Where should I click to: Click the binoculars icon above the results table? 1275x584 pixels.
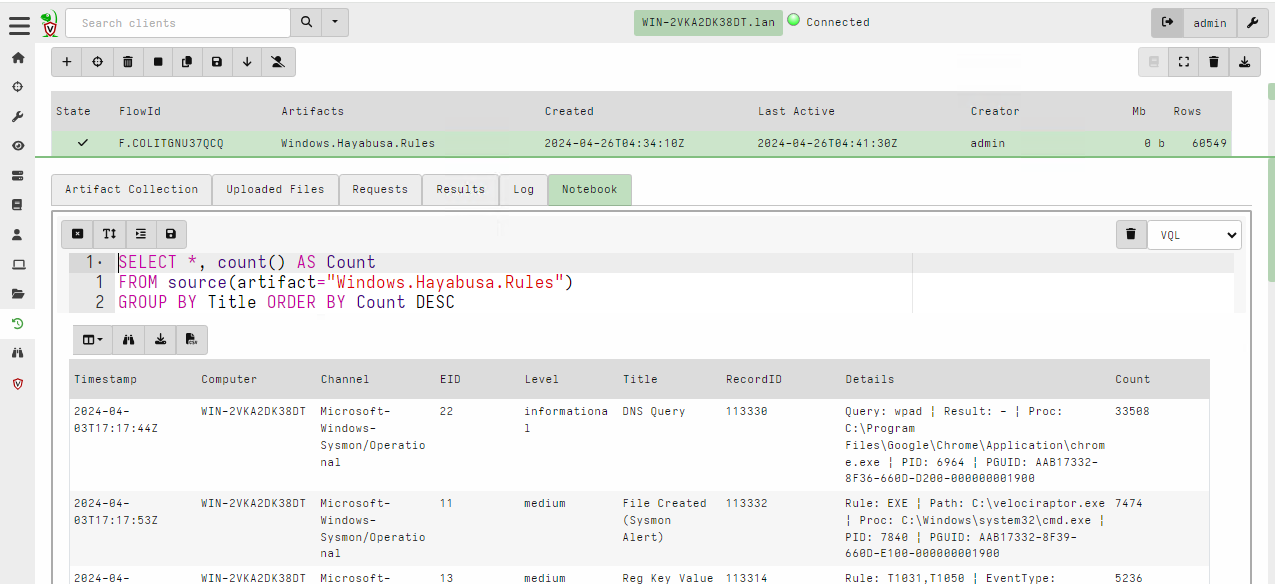point(129,340)
